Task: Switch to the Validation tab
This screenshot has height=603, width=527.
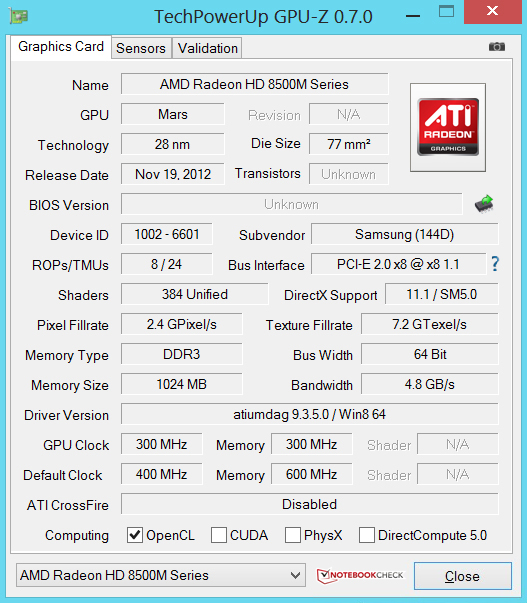Action: pos(207,48)
